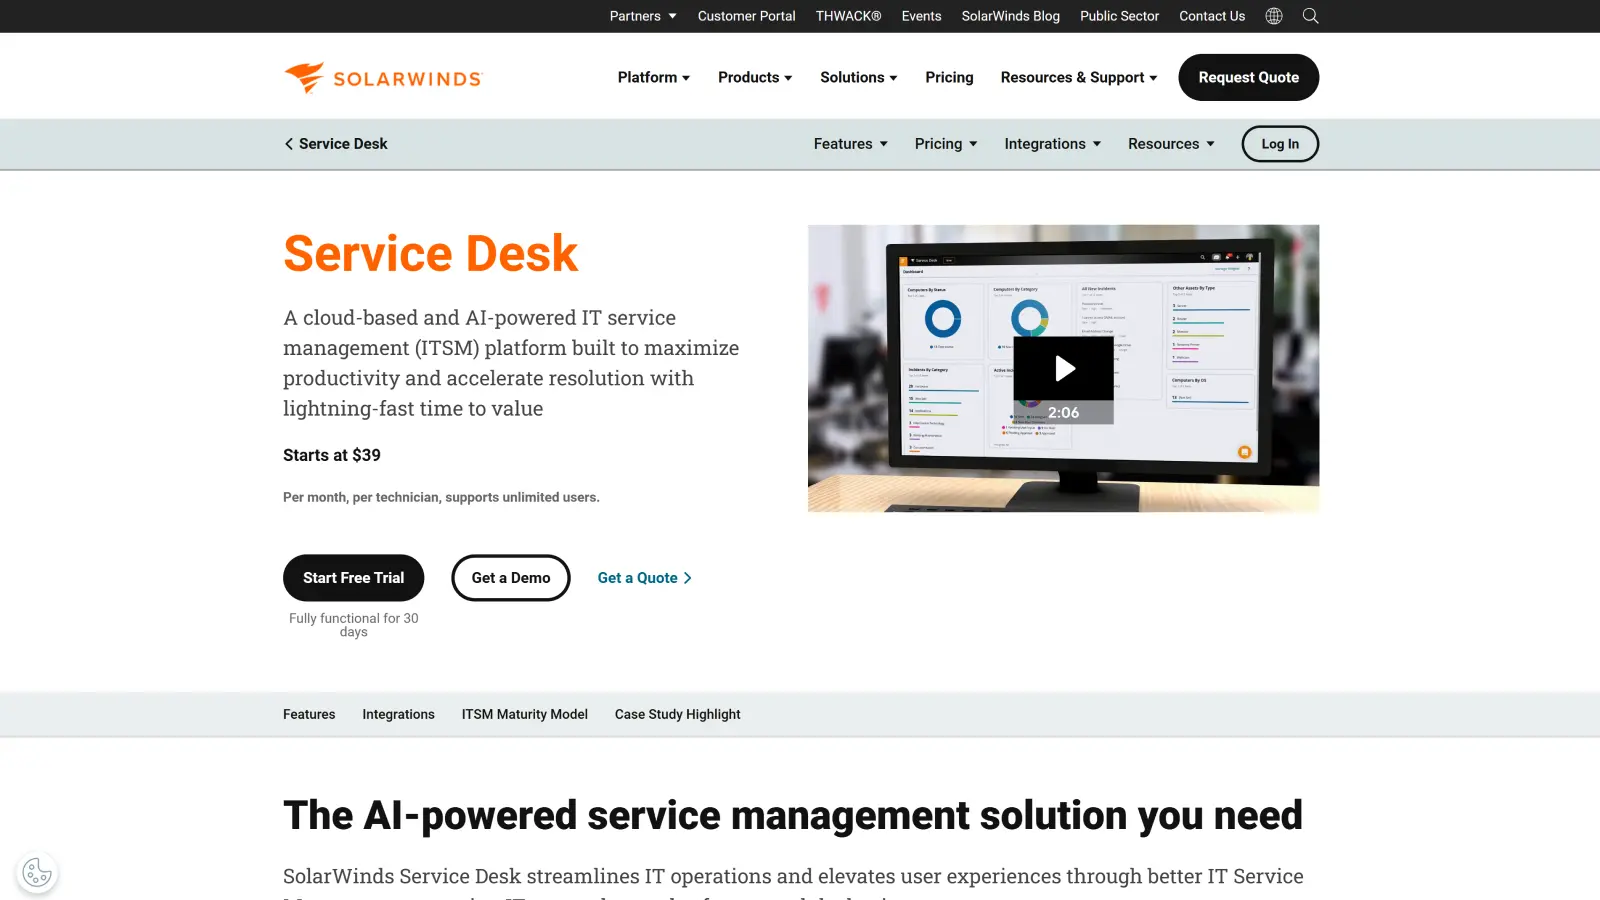Click the Service Desk orange heading
The image size is (1600, 900).
click(430, 253)
